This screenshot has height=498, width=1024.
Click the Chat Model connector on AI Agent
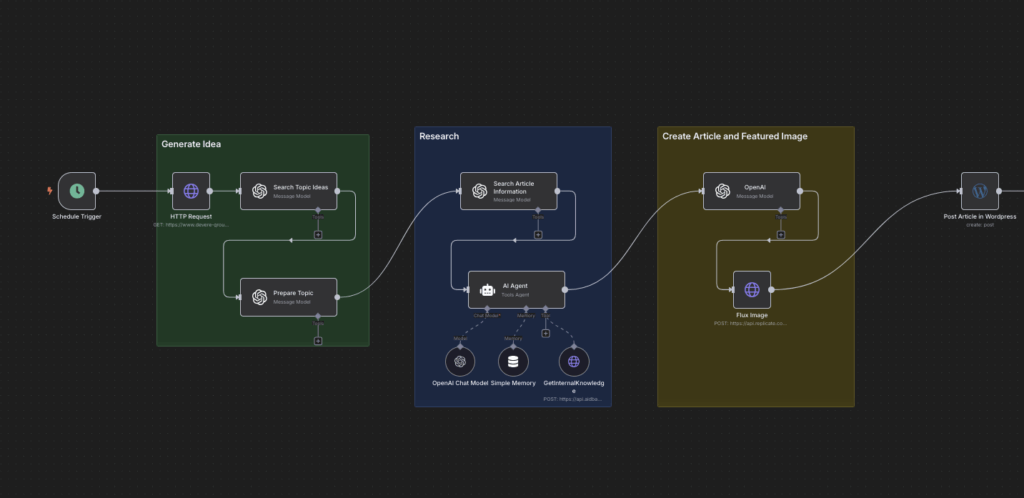[x=487, y=309]
